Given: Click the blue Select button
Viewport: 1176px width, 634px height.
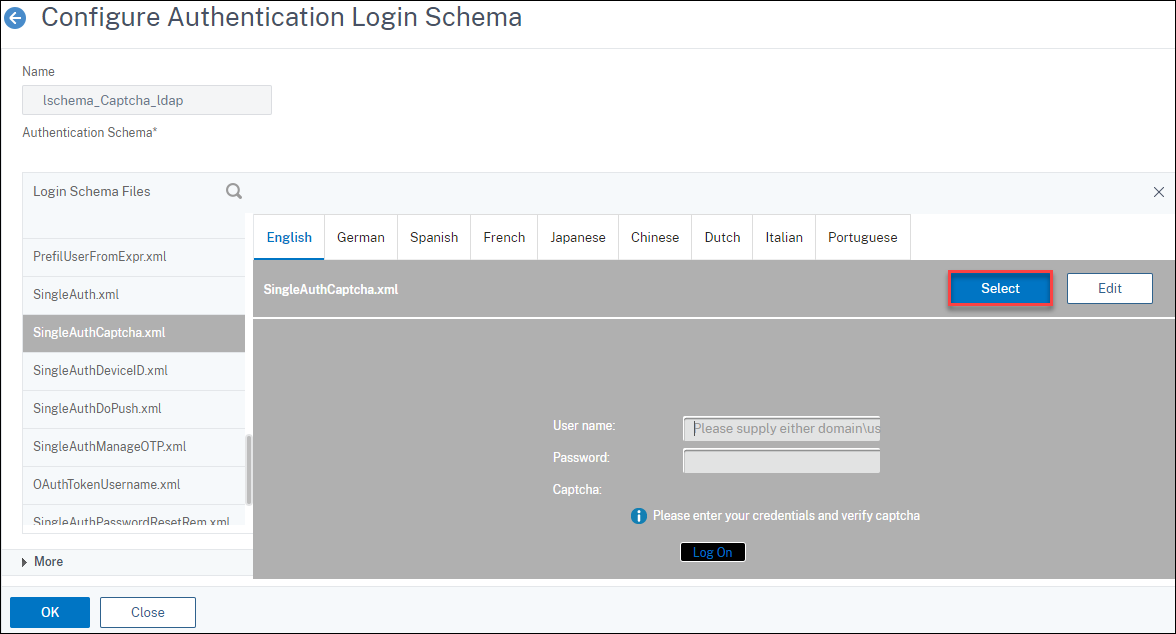Looking at the screenshot, I should coord(1000,289).
